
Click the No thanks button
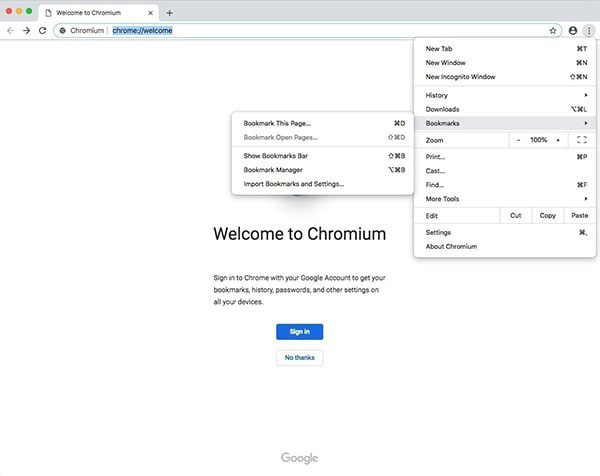coord(299,357)
